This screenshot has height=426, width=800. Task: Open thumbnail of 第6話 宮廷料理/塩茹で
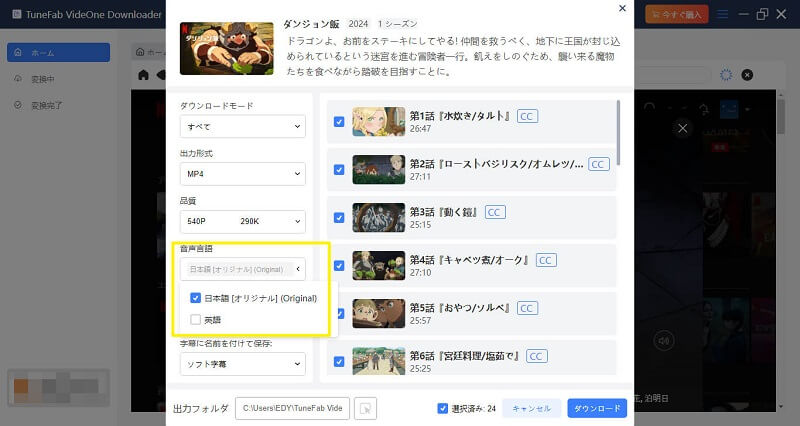click(x=379, y=361)
